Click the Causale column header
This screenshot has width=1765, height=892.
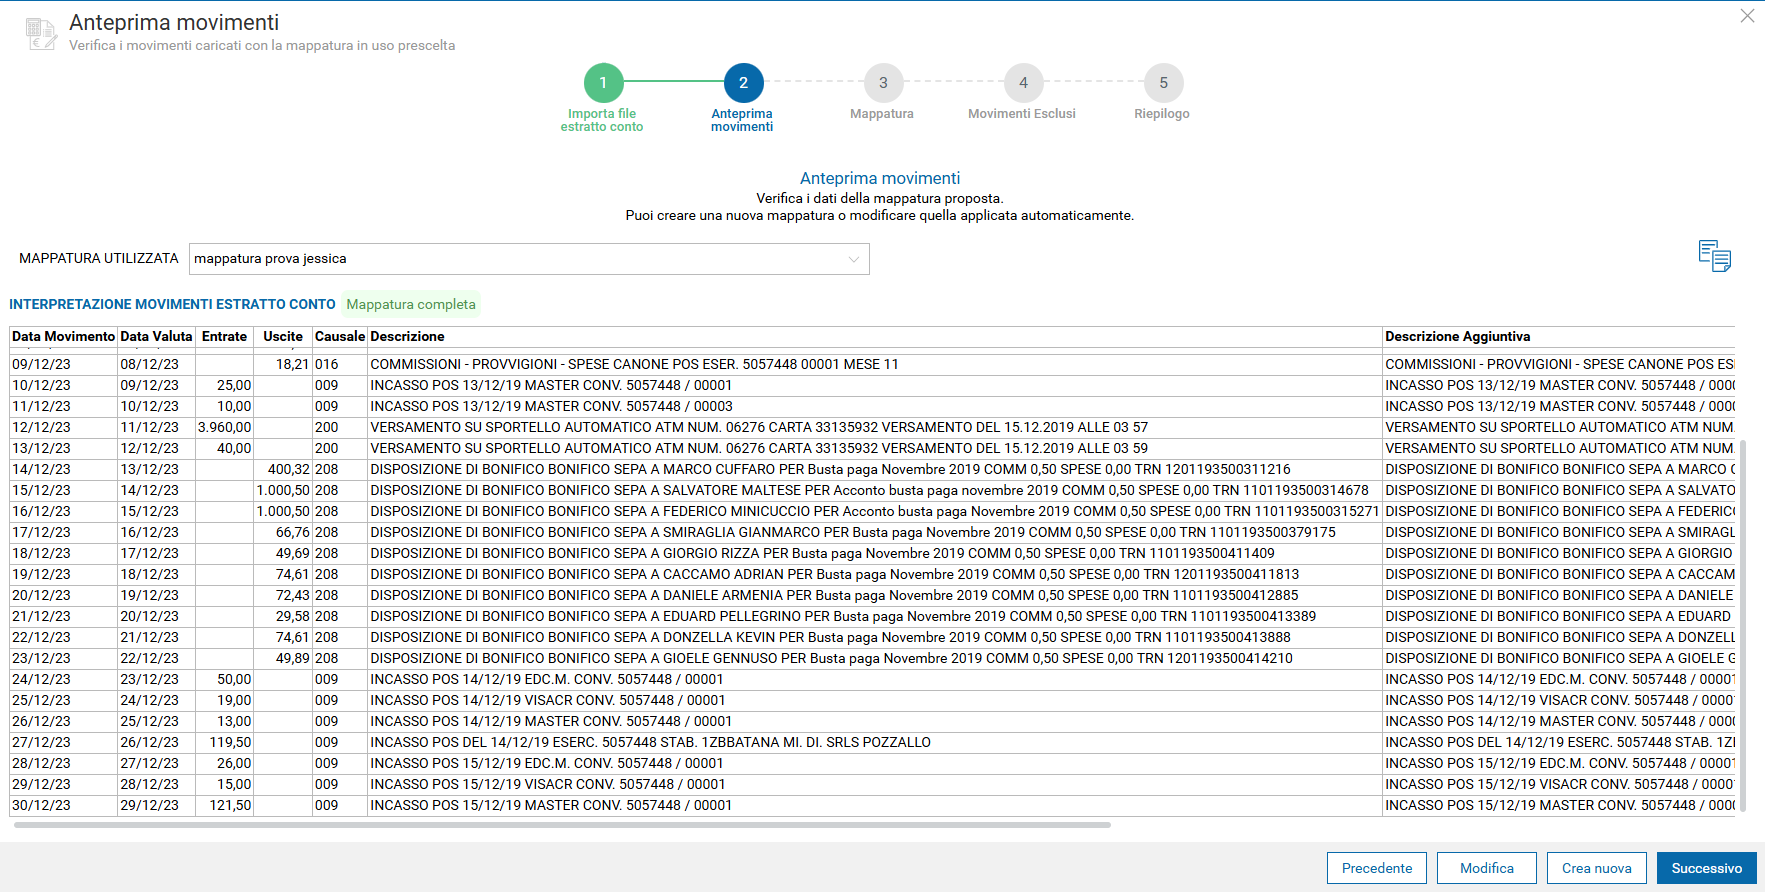(x=340, y=337)
